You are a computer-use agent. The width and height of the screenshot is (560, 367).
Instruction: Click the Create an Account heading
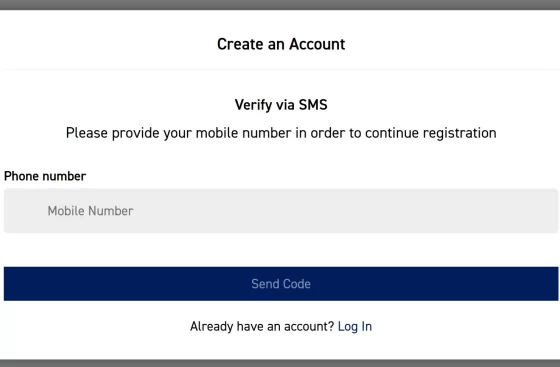click(x=281, y=44)
